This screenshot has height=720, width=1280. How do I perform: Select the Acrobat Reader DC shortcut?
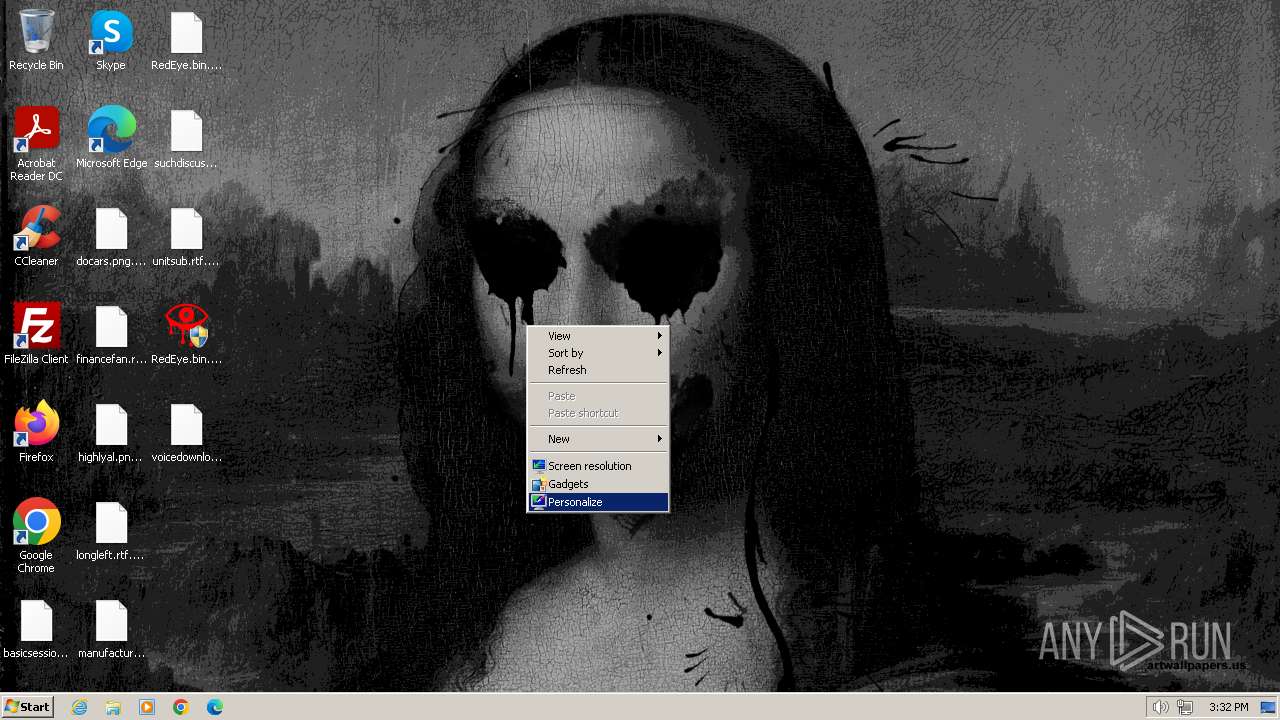coord(36,144)
